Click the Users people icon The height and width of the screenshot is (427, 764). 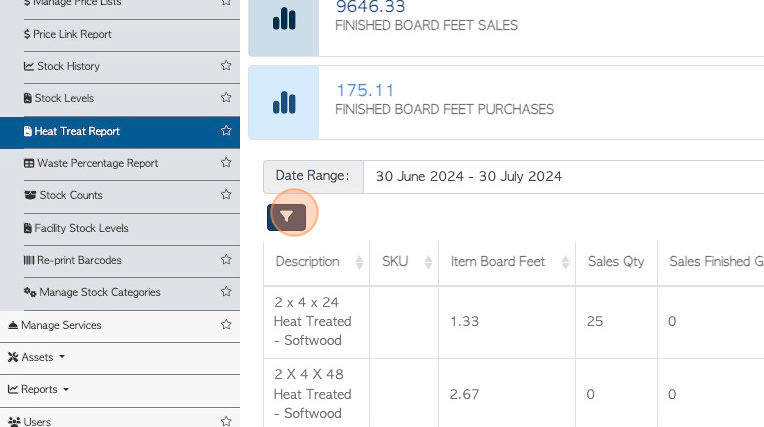(14, 422)
